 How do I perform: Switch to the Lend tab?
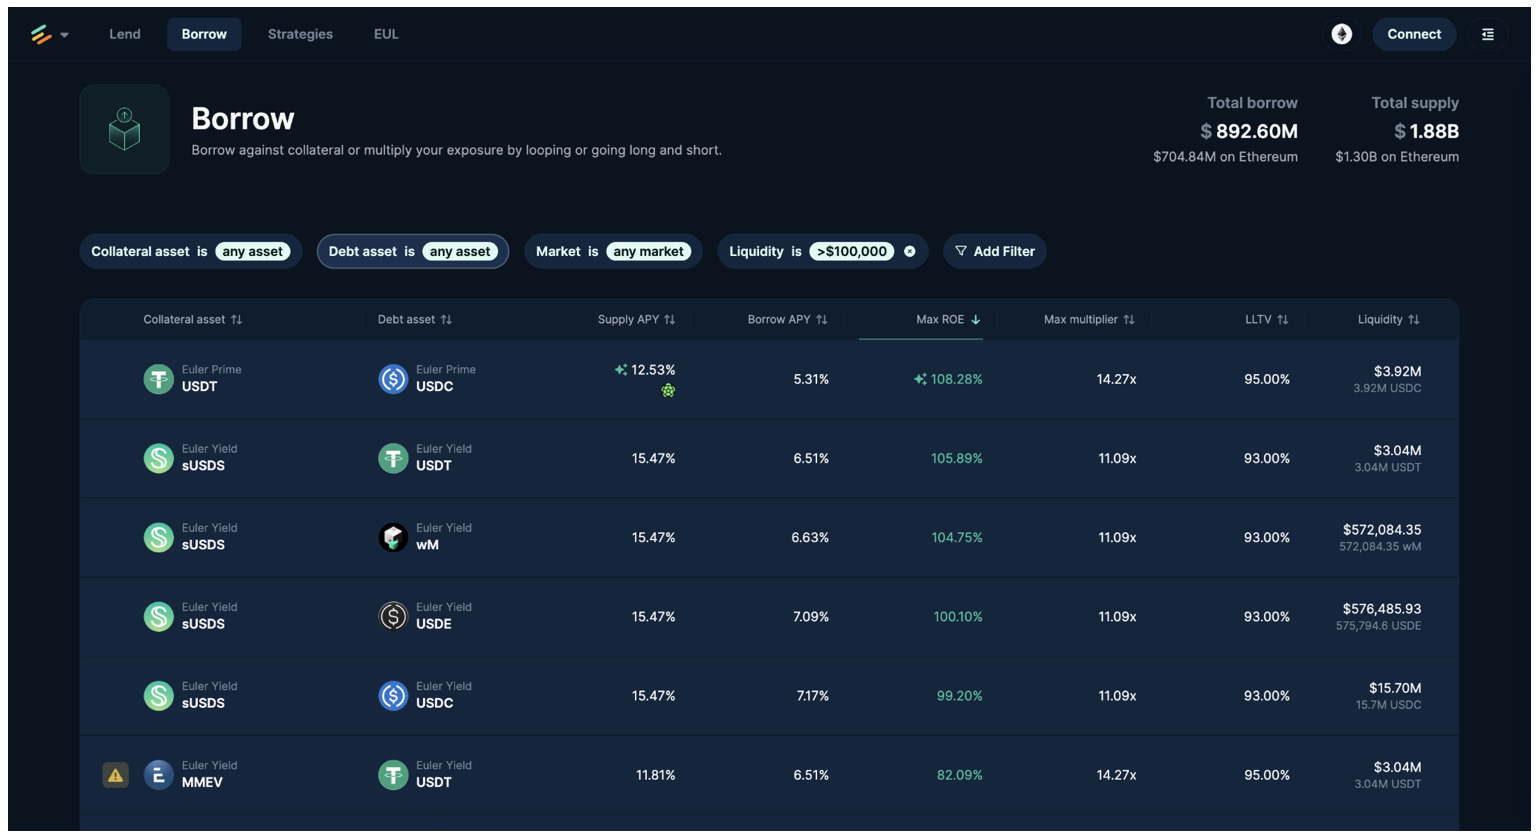[x=125, y=34]
